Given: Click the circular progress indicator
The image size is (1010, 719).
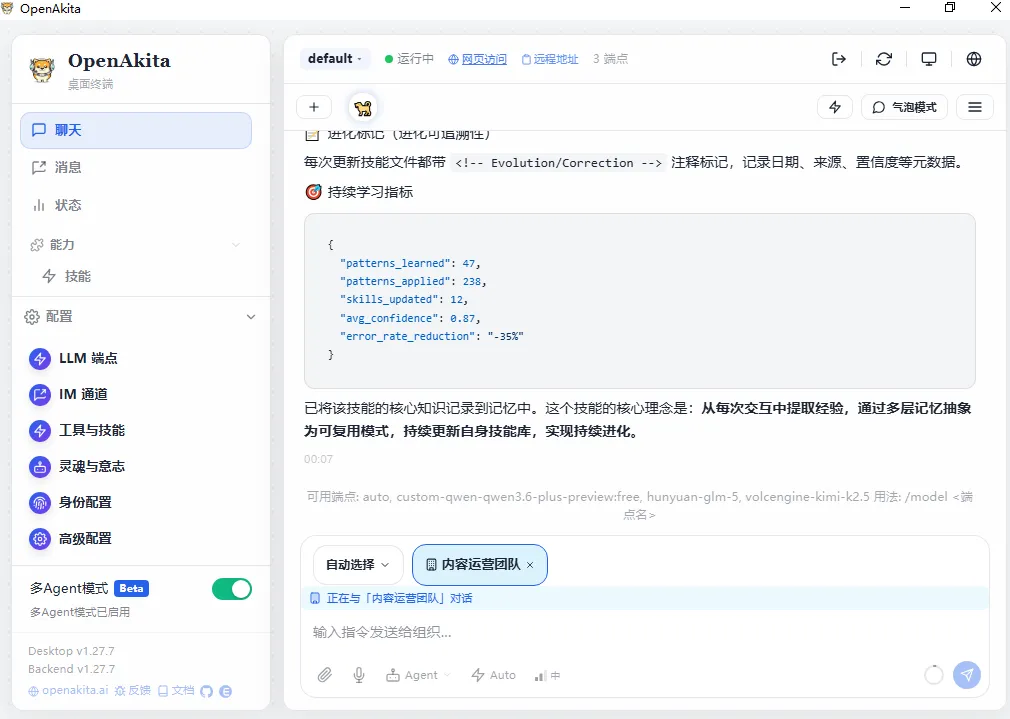Looking at the screenshot, I should click(934, 675).
